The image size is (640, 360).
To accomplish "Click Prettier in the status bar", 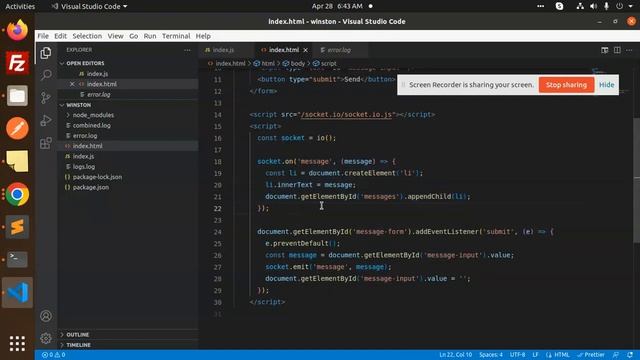I will pos(591,355).
